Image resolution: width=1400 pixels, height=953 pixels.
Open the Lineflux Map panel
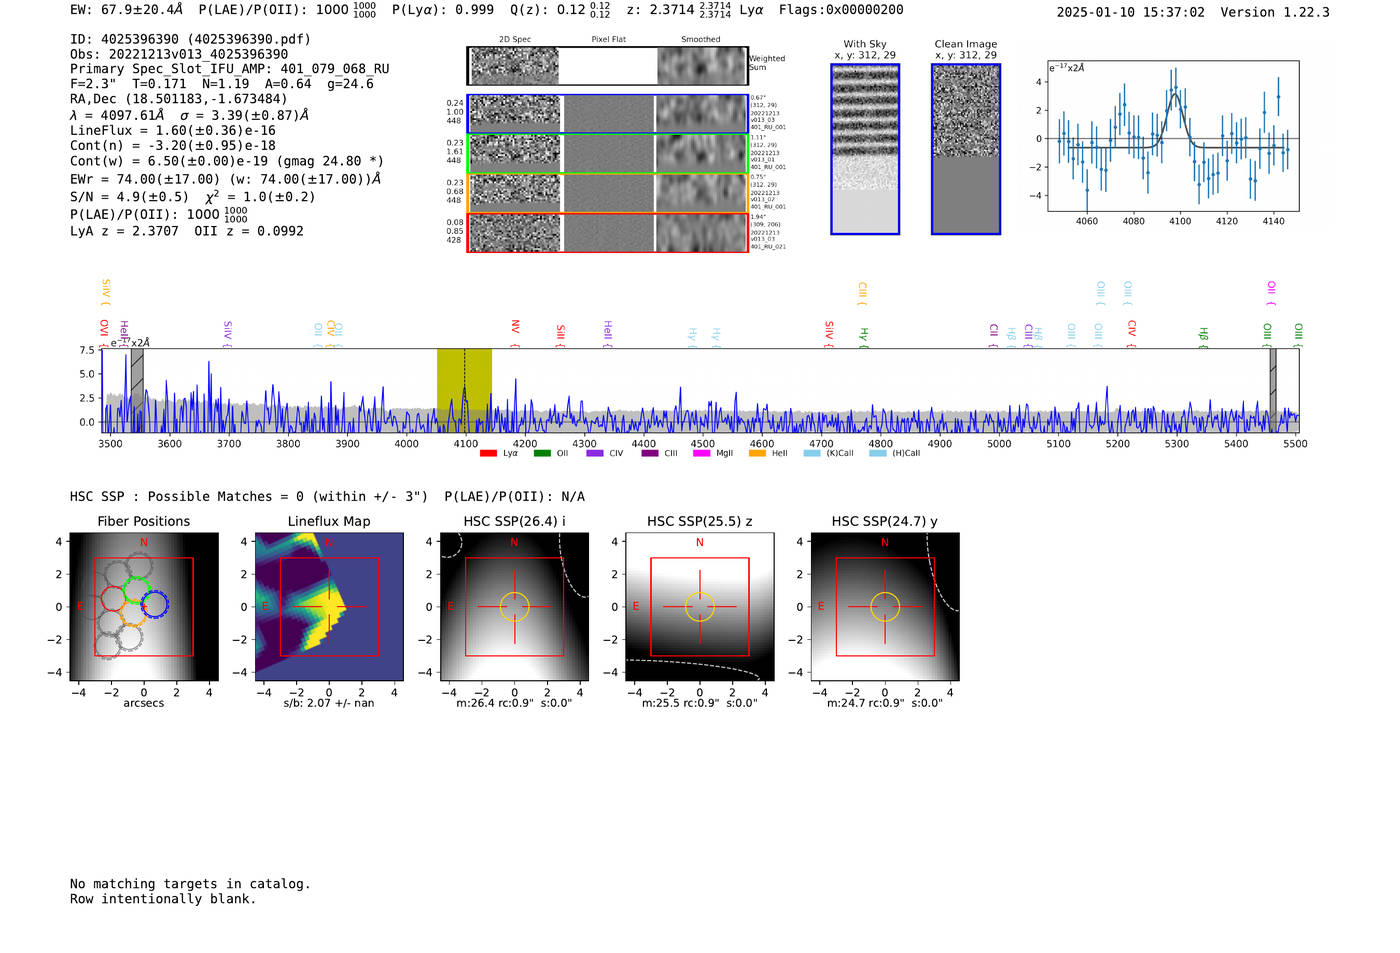tap(329, 607)
